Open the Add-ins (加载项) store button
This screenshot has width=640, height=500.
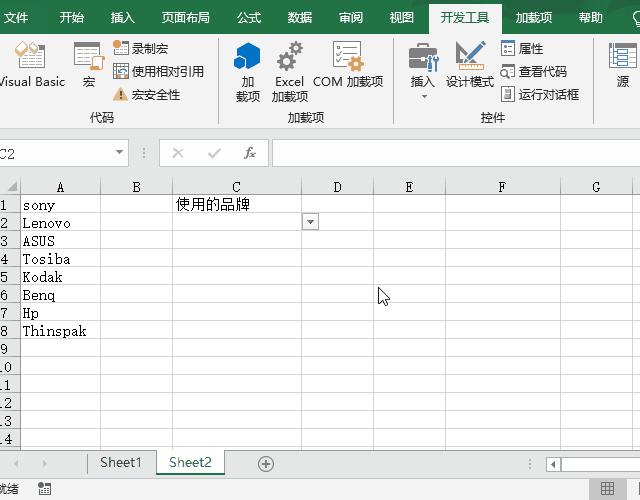[247, 72]
